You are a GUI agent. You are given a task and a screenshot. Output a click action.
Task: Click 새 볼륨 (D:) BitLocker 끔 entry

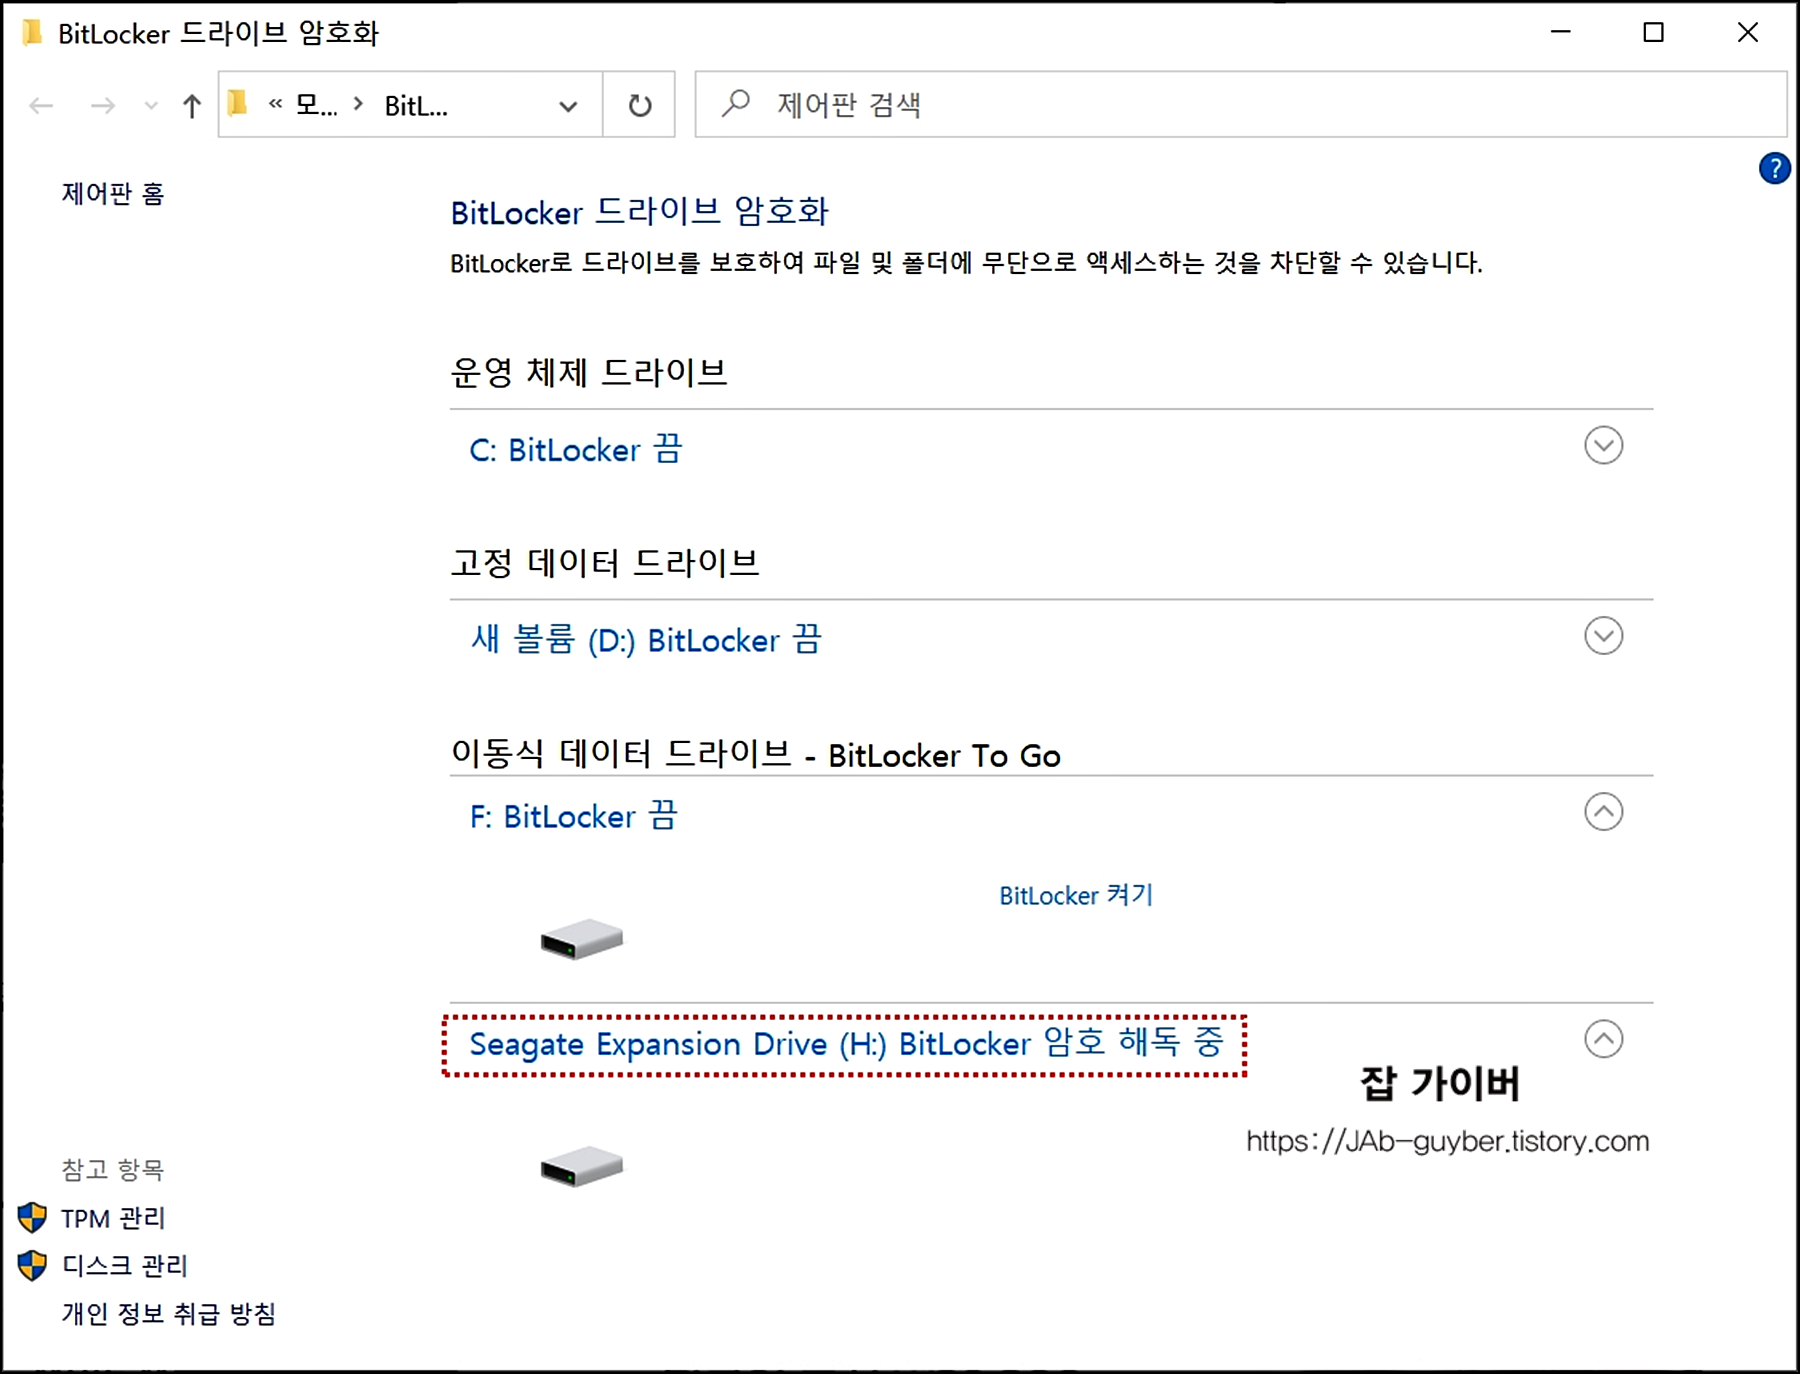coord(646,639)
